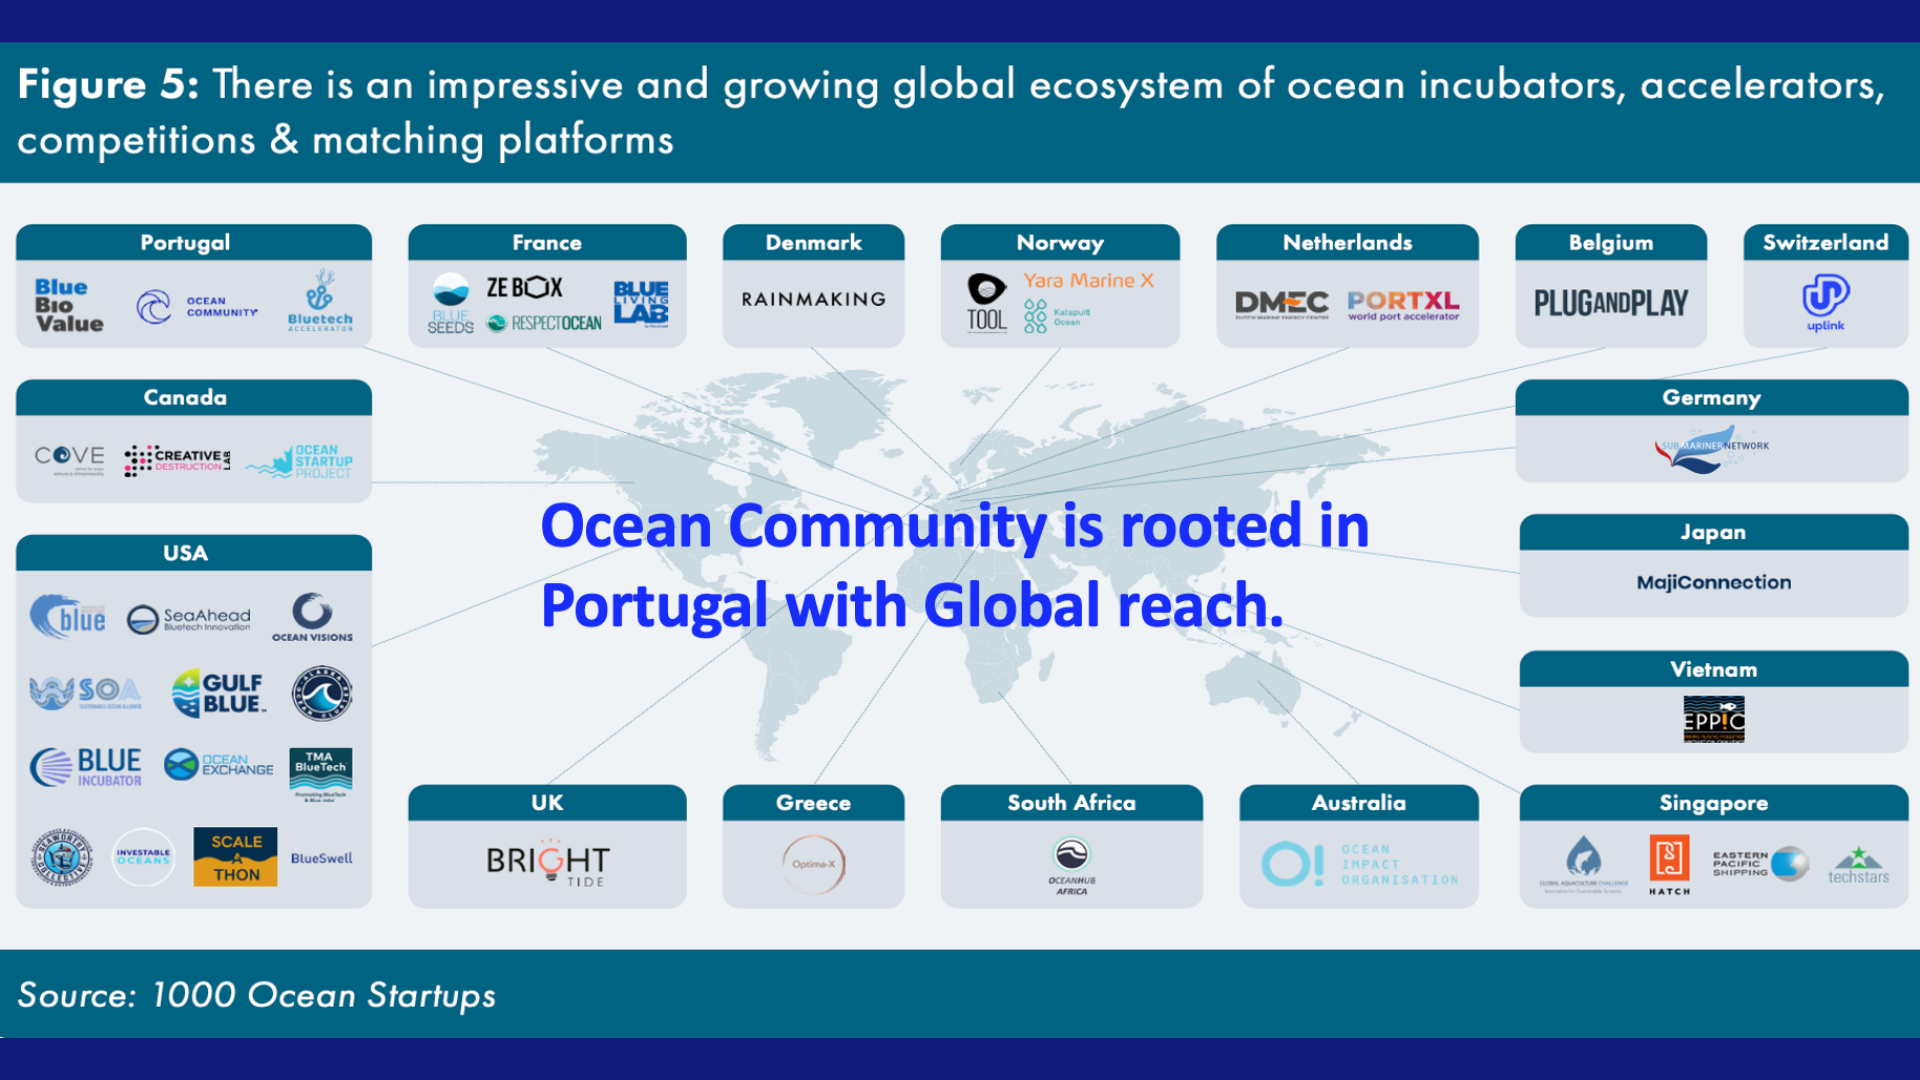Click the Bluetech Accelerator logo
1920x1080 pixels.
320,300
